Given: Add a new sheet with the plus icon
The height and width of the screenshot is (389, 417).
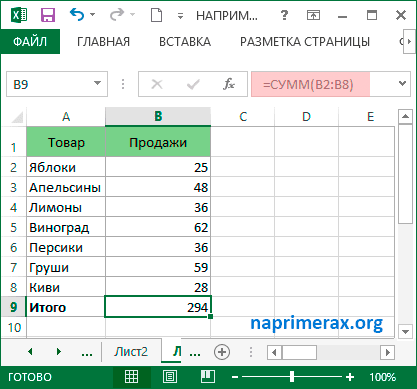Looking at the screenshot, I should pos(222,352).
